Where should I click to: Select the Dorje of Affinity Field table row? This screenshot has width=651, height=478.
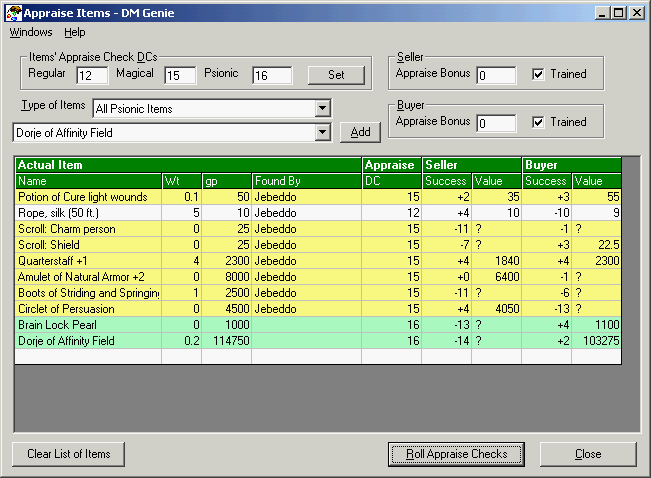coord(318,341)
